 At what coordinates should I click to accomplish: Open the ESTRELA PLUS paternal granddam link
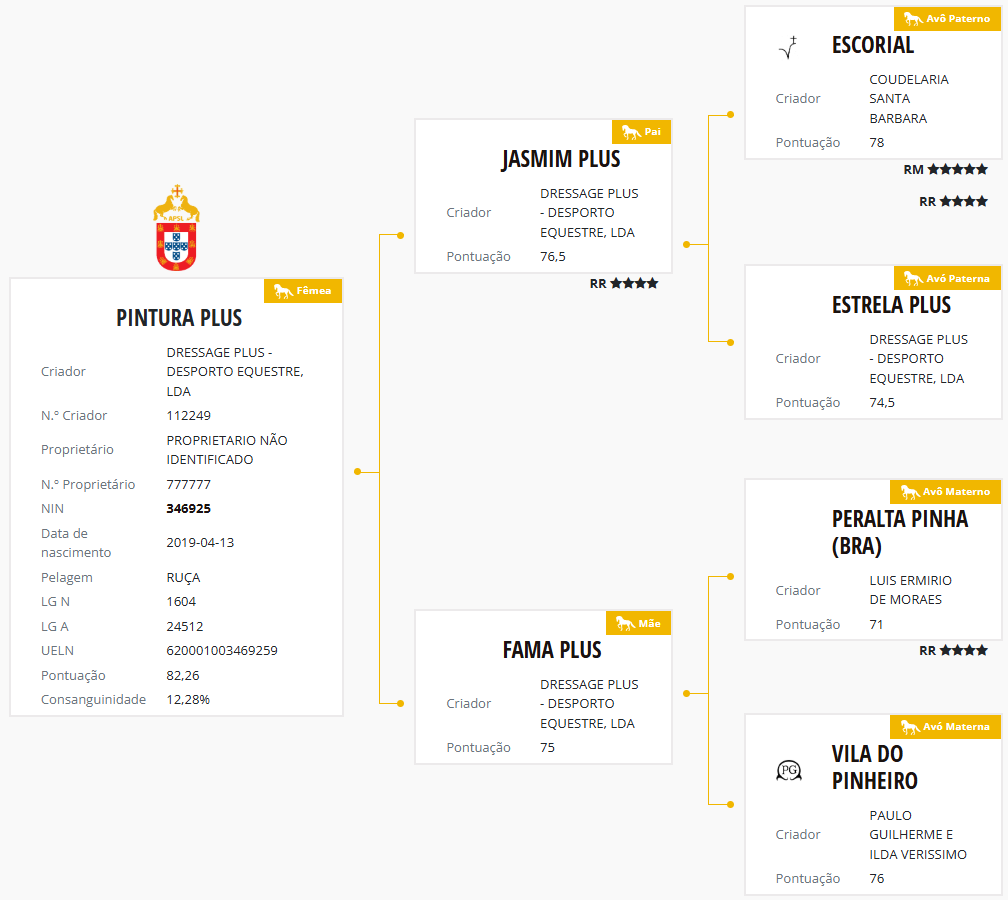click(x=891, y=305)
